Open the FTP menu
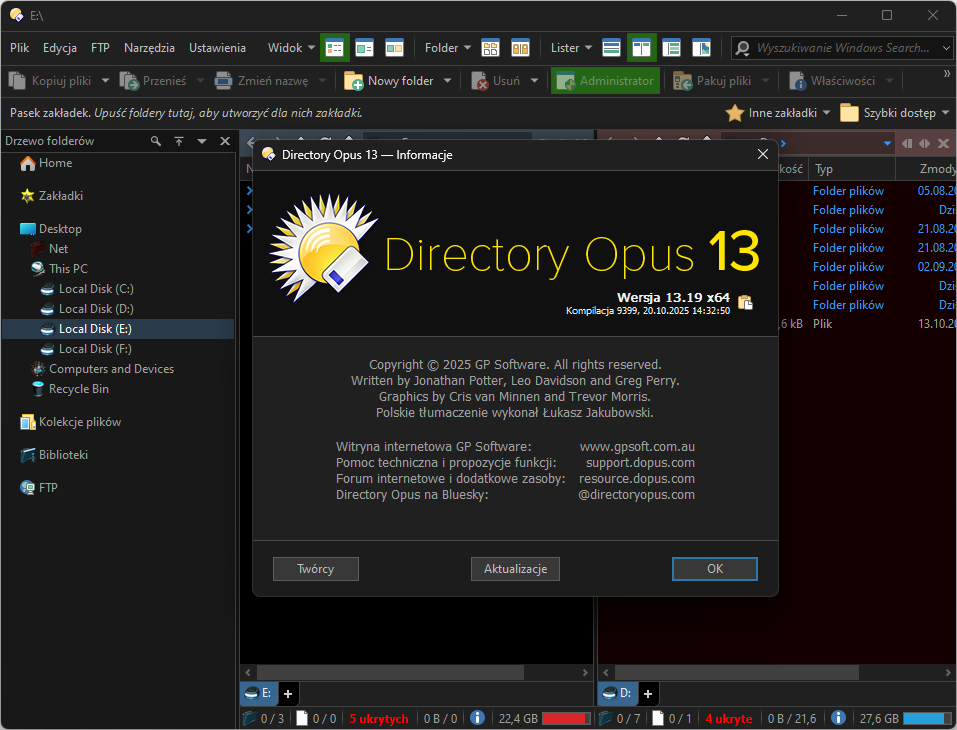Screen dimensions: 957x730 click(x=100, y=48)
